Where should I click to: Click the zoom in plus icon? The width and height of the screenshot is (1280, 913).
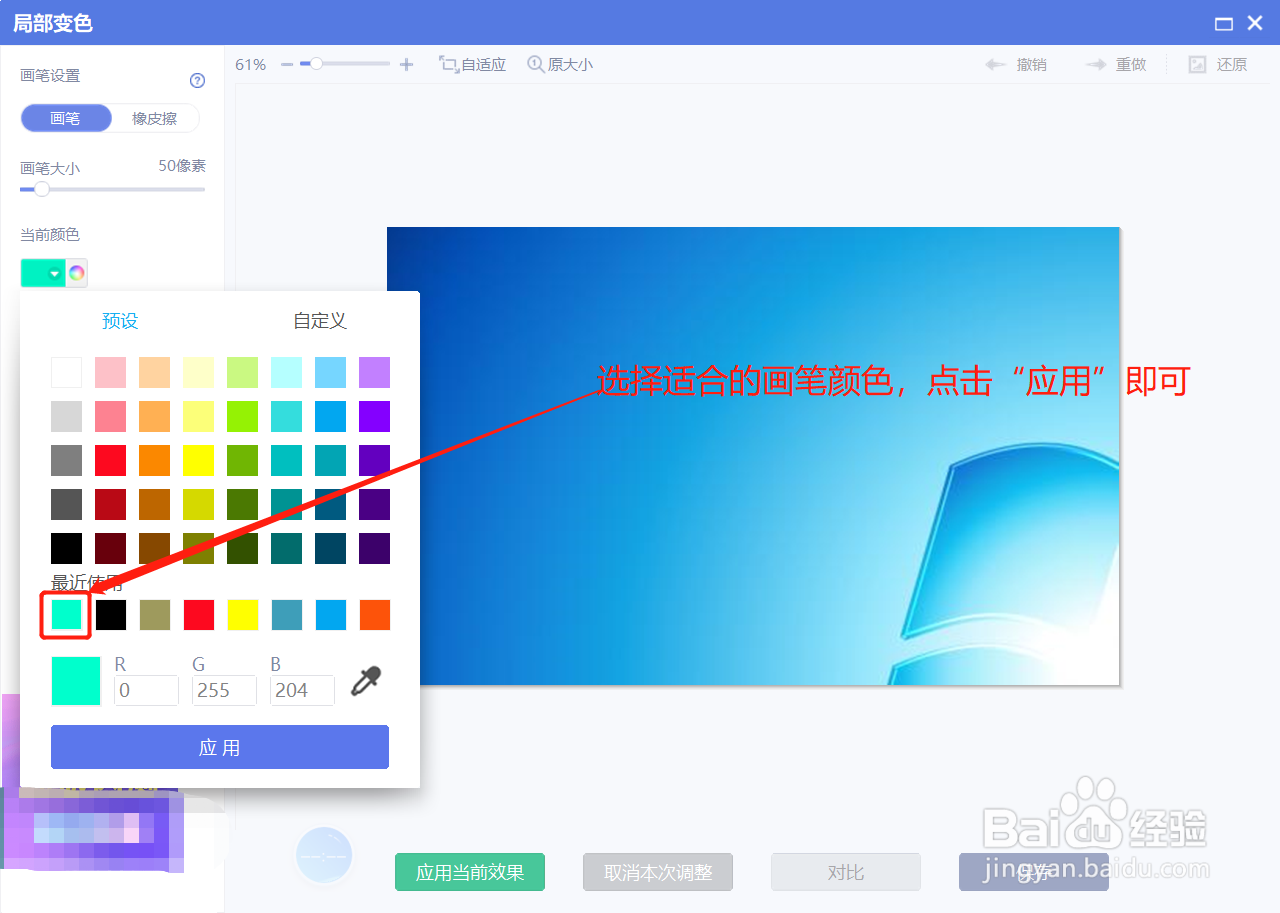(x=406, y=64)
